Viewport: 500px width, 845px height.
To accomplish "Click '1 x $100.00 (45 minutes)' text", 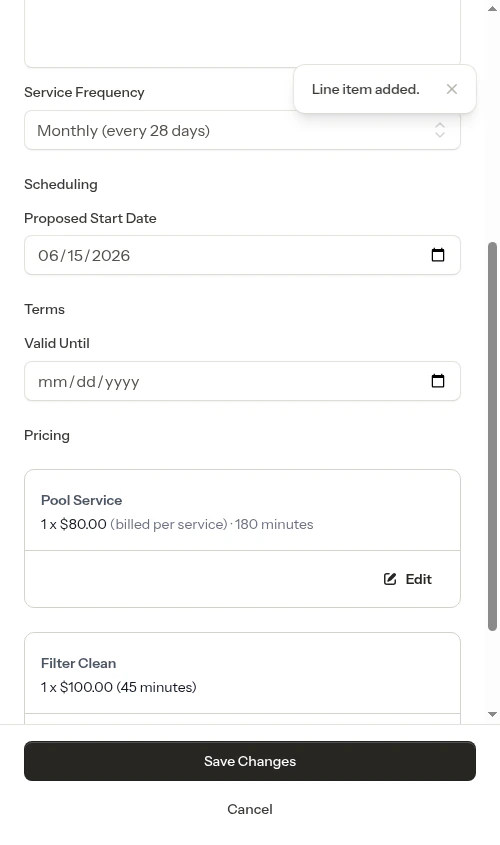I will [x=119, y=687].
